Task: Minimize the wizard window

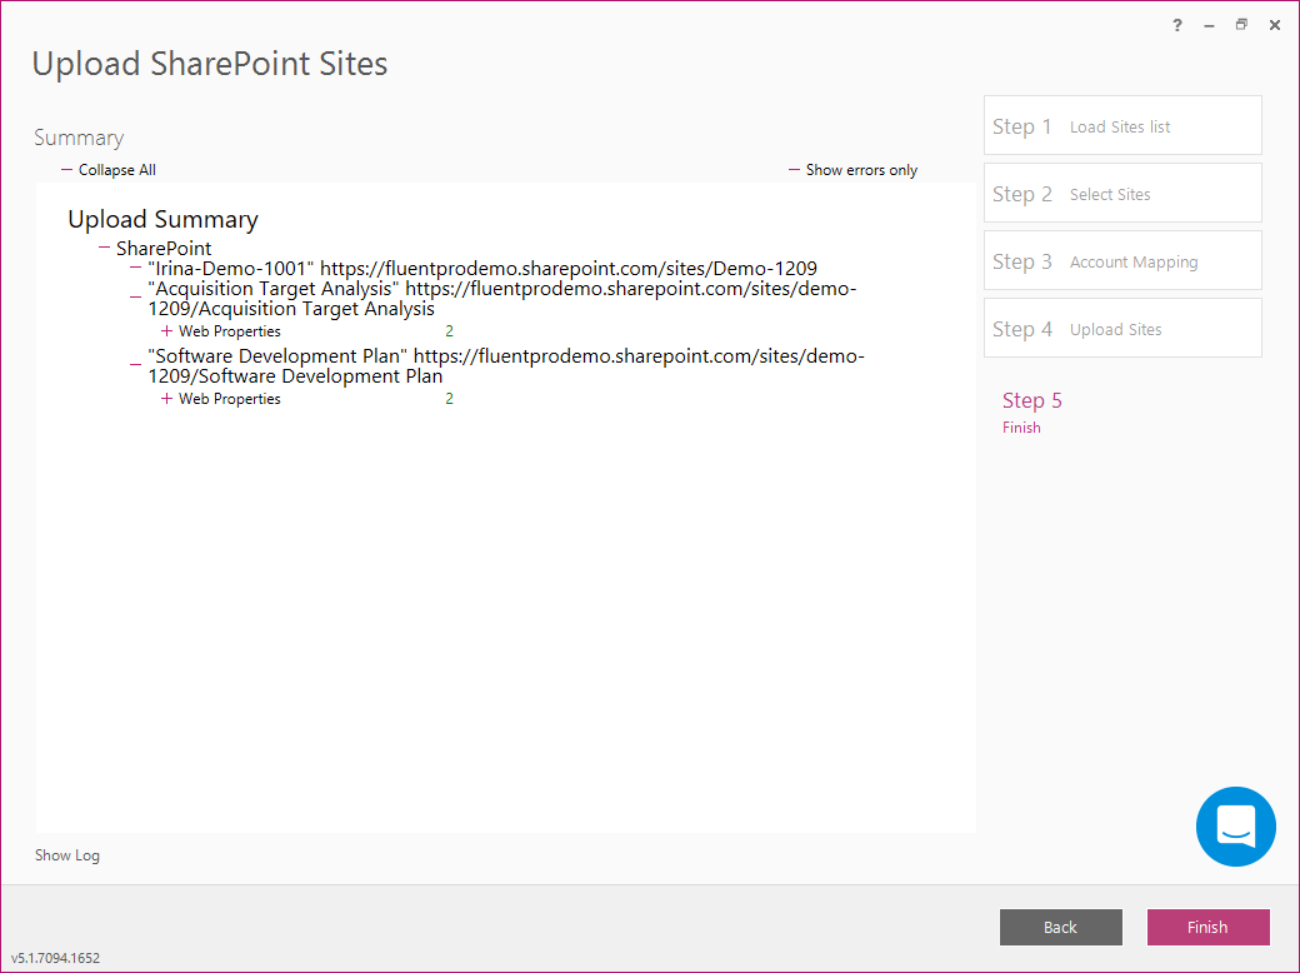Action: point(1209,25)
